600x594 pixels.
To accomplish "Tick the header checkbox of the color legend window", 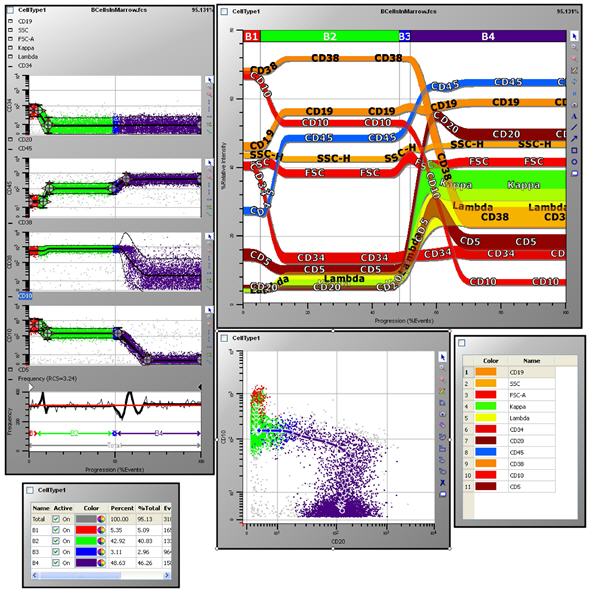I will 462,343.
